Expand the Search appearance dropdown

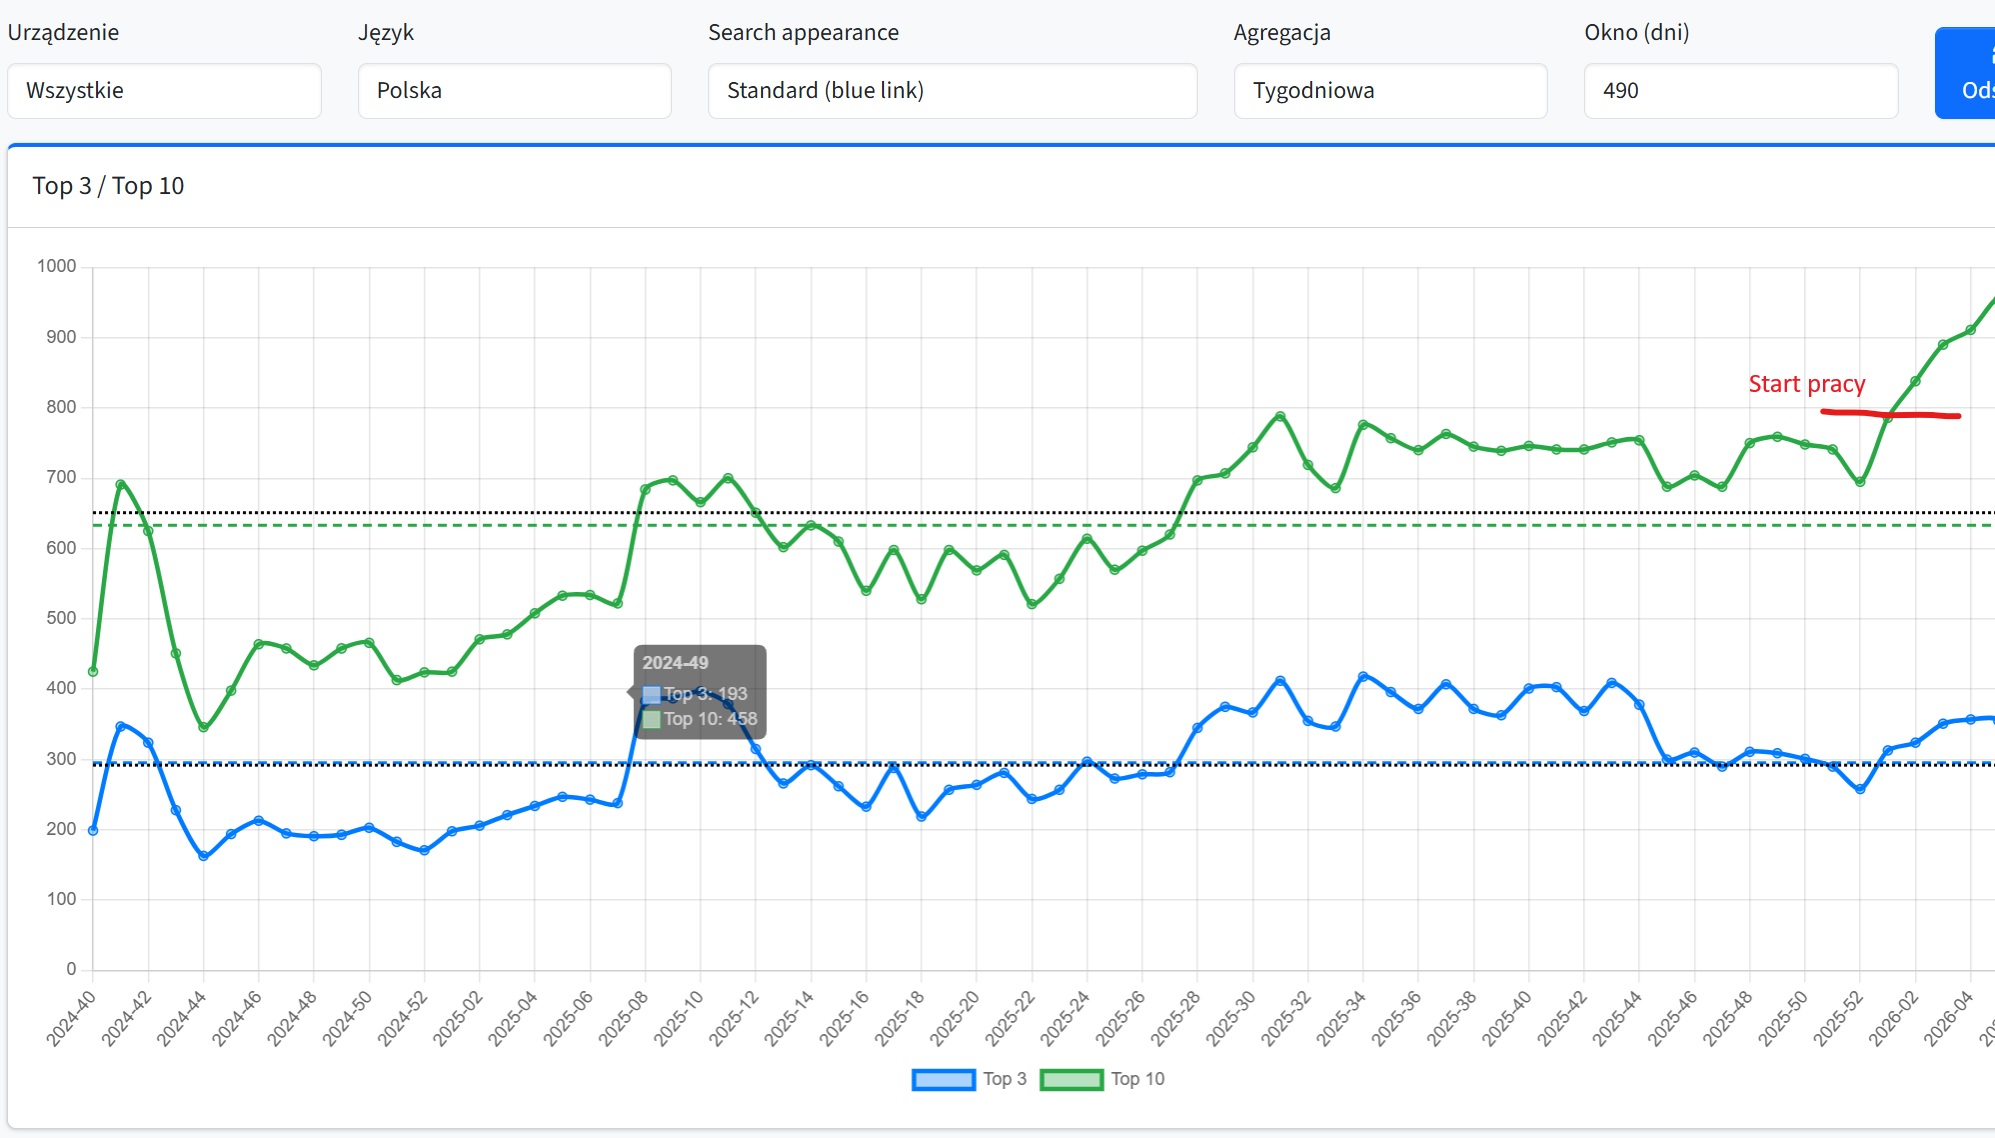tap(952, 91)
